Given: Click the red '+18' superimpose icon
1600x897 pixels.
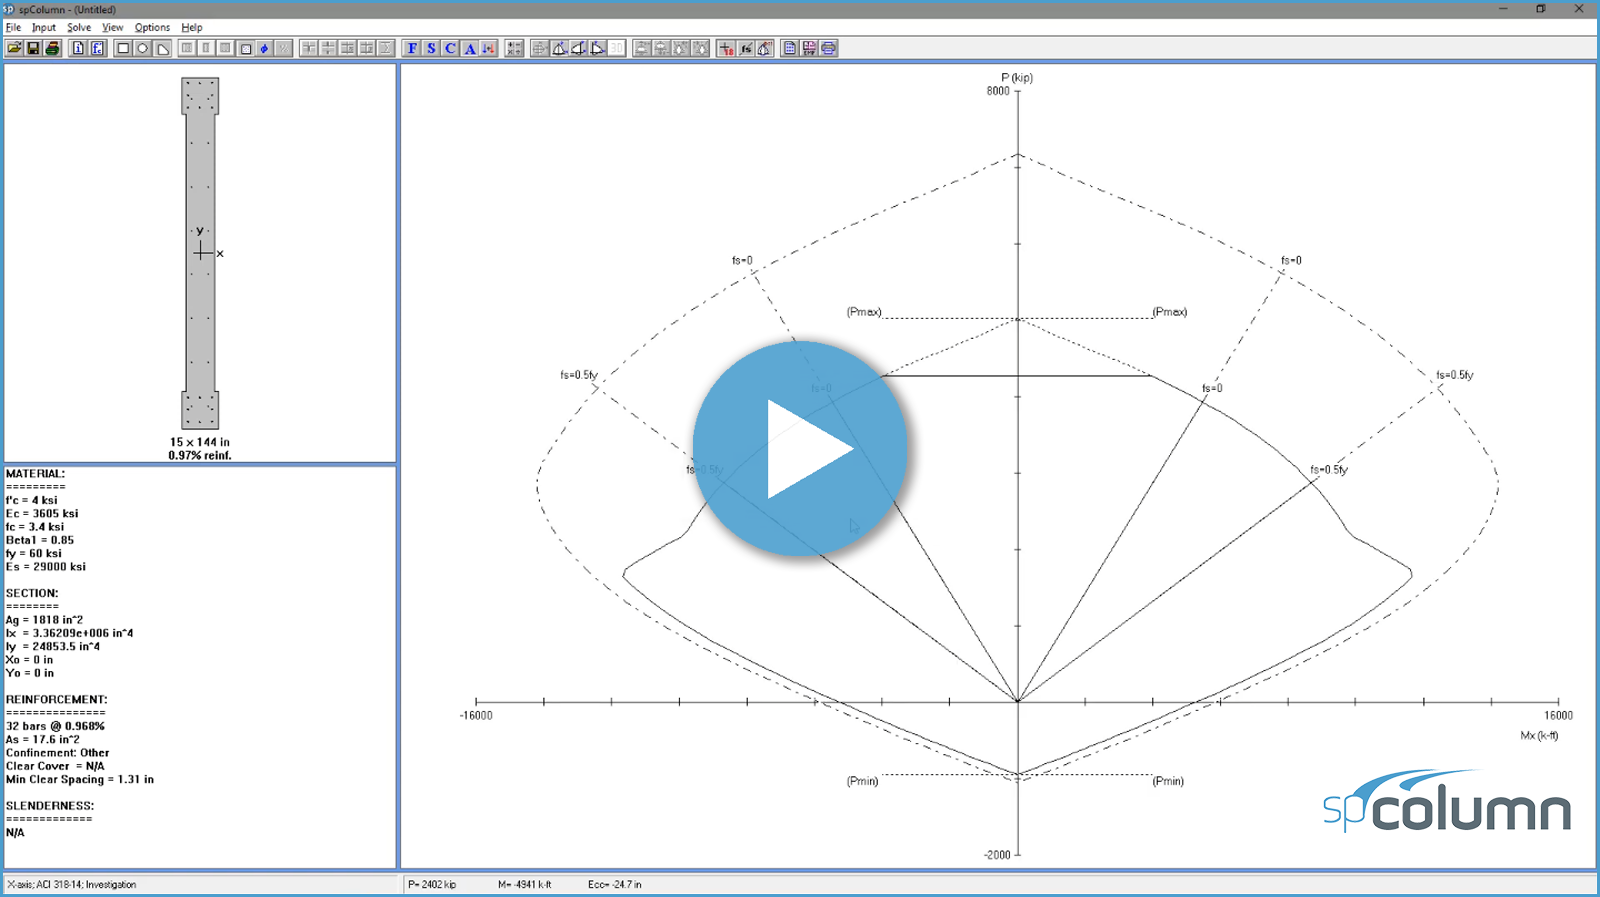Looking at the screenshot, I should point(727,48).
